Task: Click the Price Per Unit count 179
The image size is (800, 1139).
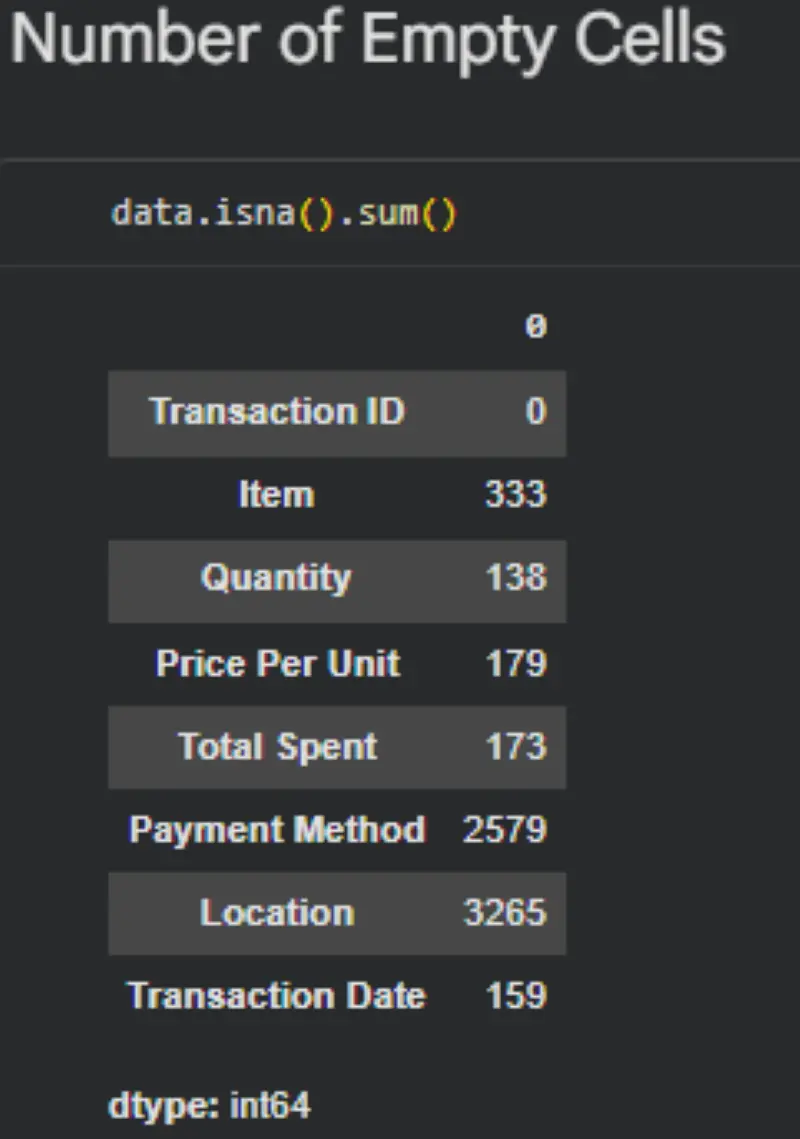Action: [x=516, y=664]
